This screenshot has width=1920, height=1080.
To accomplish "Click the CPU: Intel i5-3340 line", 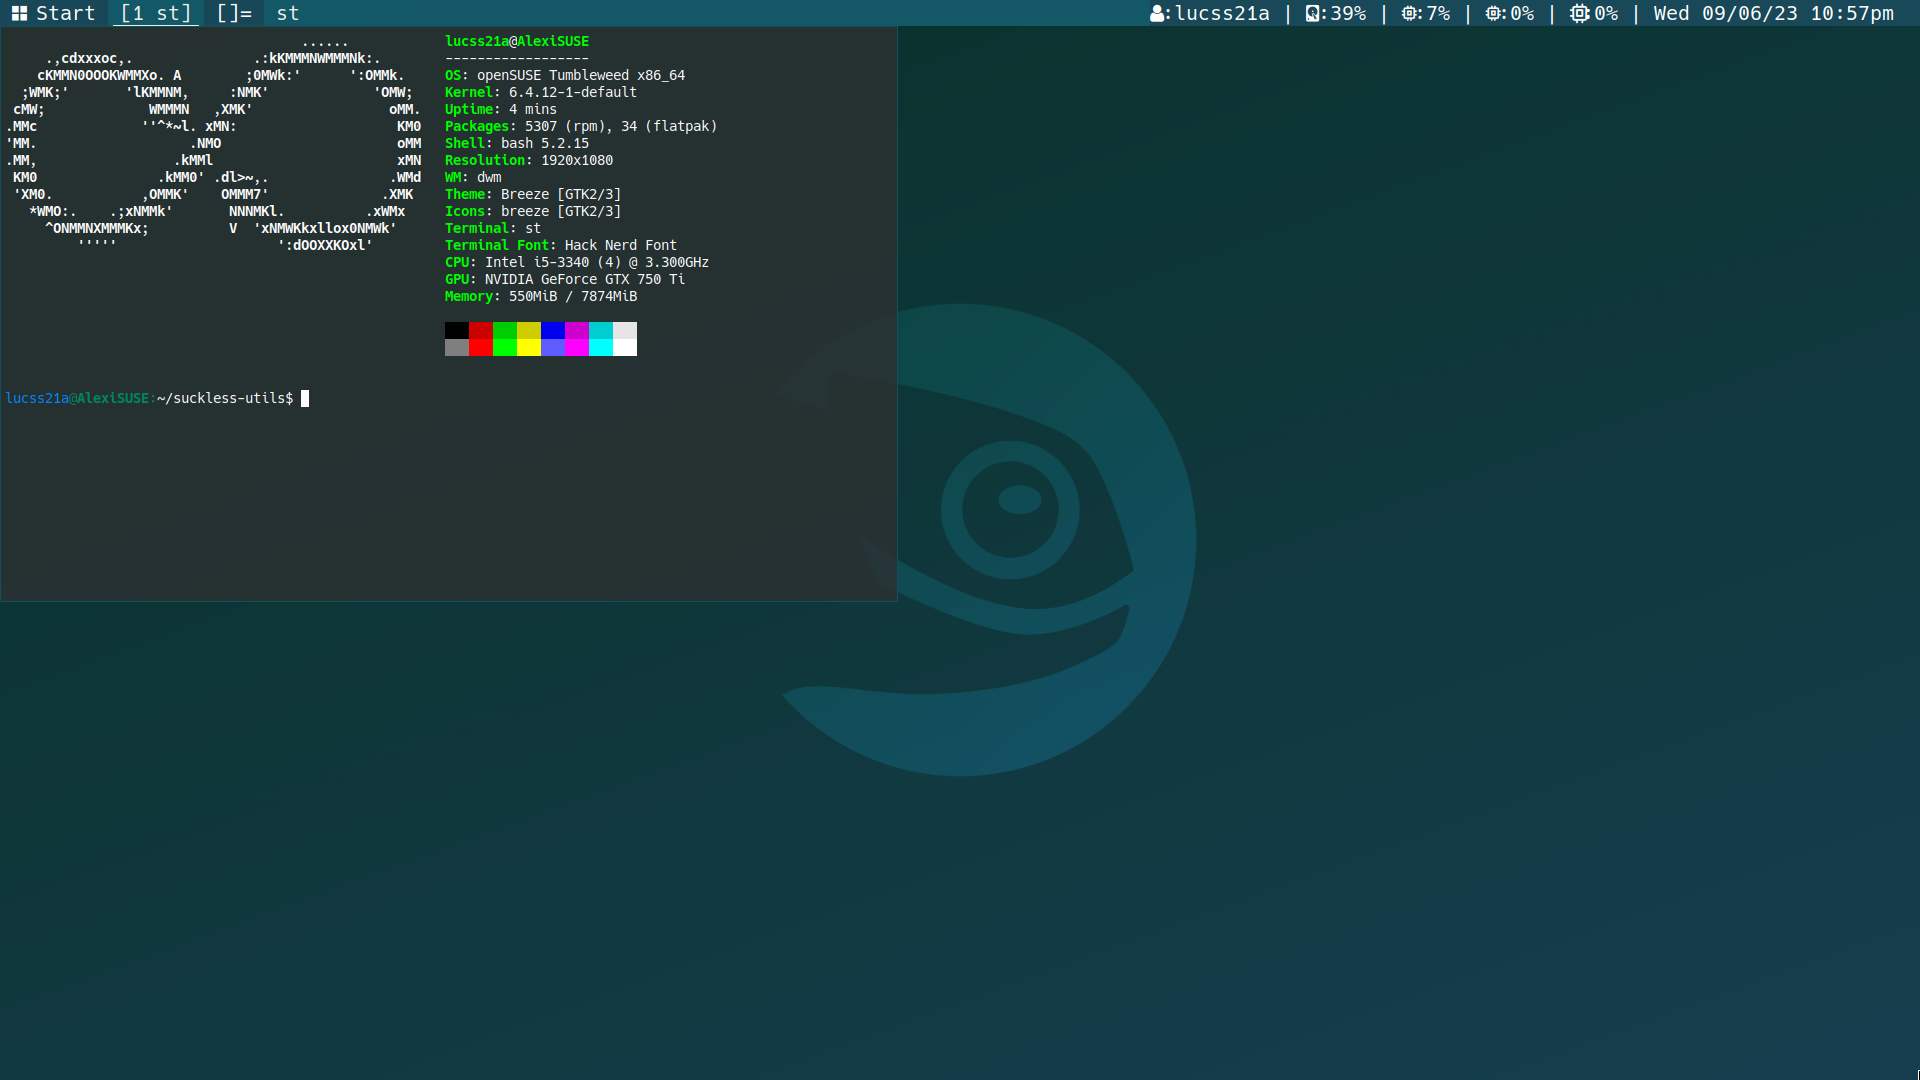I will 577,262.
